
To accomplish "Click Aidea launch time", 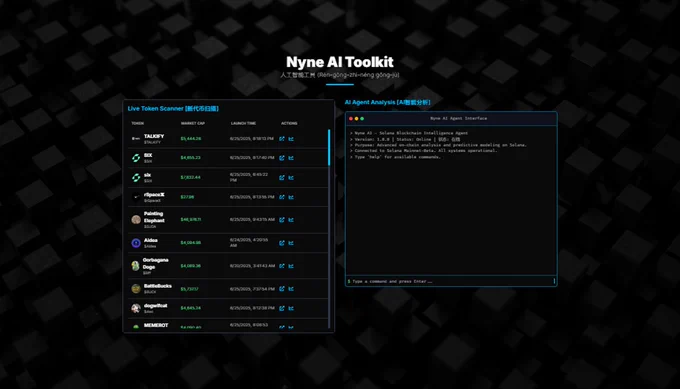I will coord(249,242).
